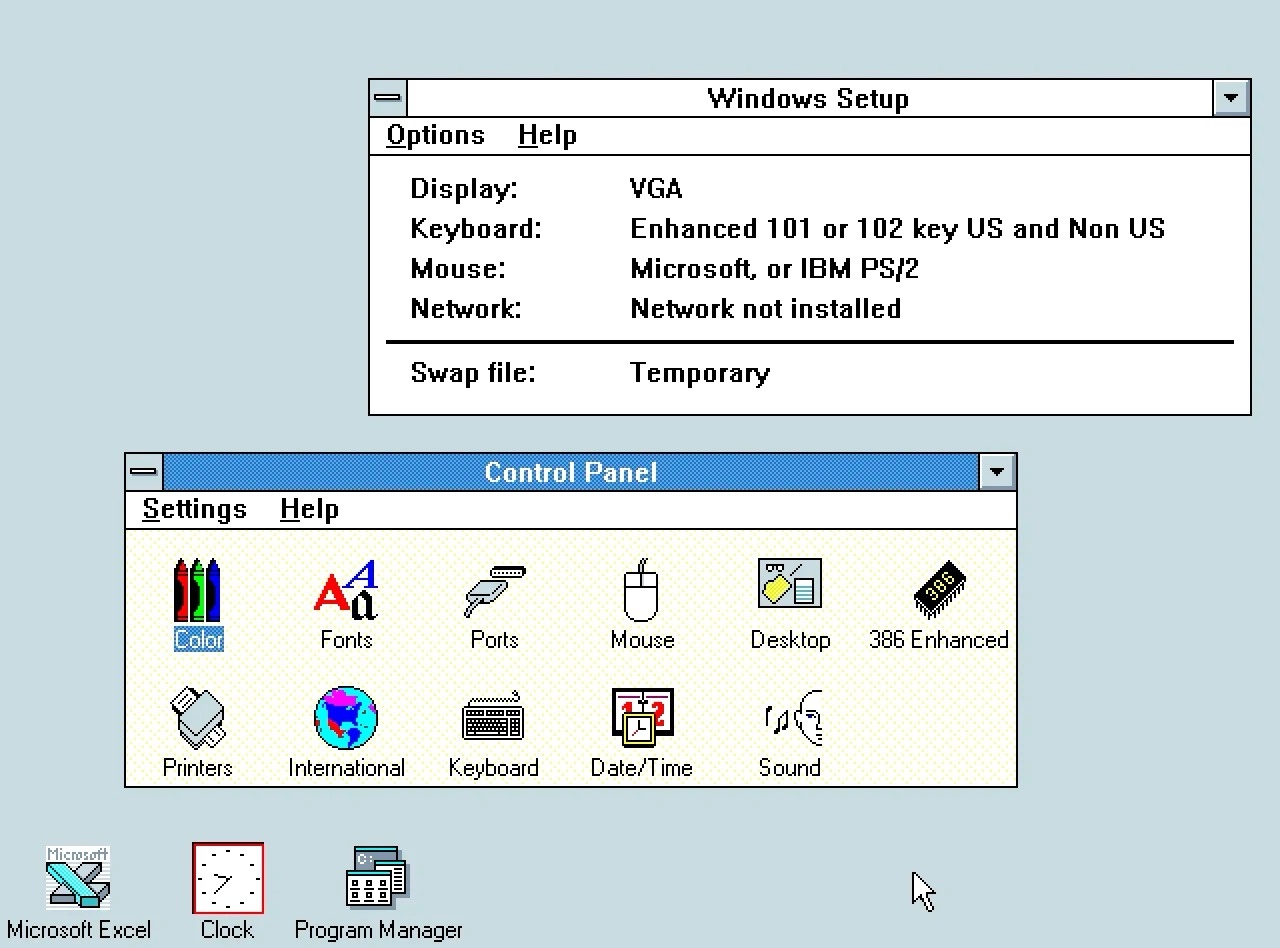
Task: Click the 'Network:' label in Windows Setup
Action: (x=466, y=309)
